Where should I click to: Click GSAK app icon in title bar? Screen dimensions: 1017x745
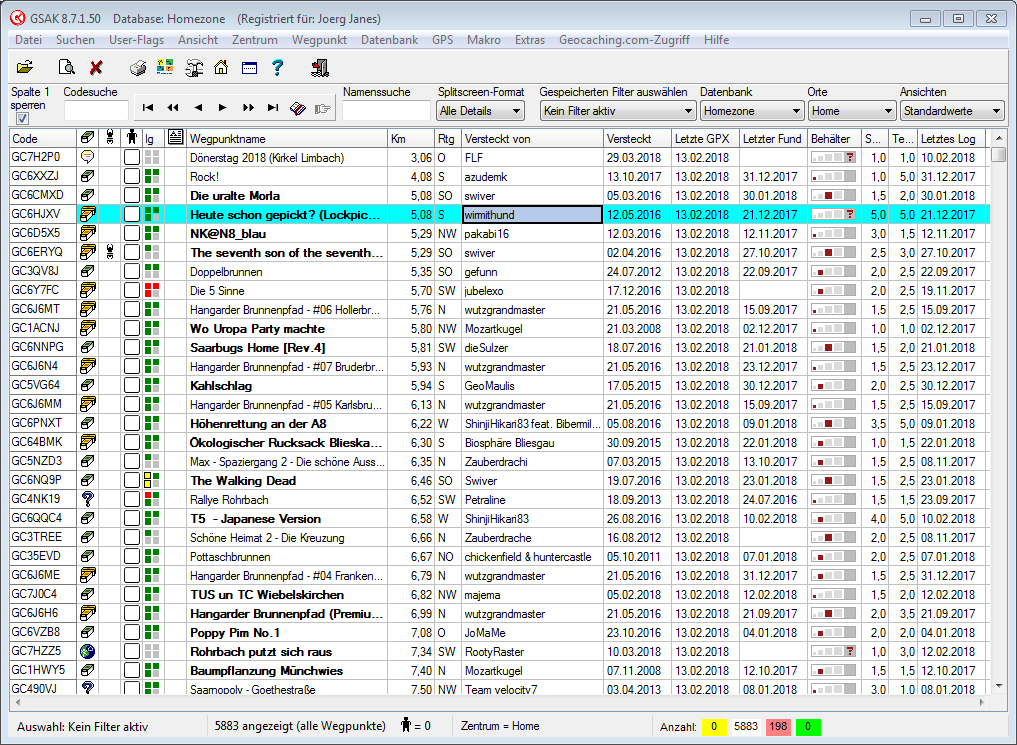[18, 18]
